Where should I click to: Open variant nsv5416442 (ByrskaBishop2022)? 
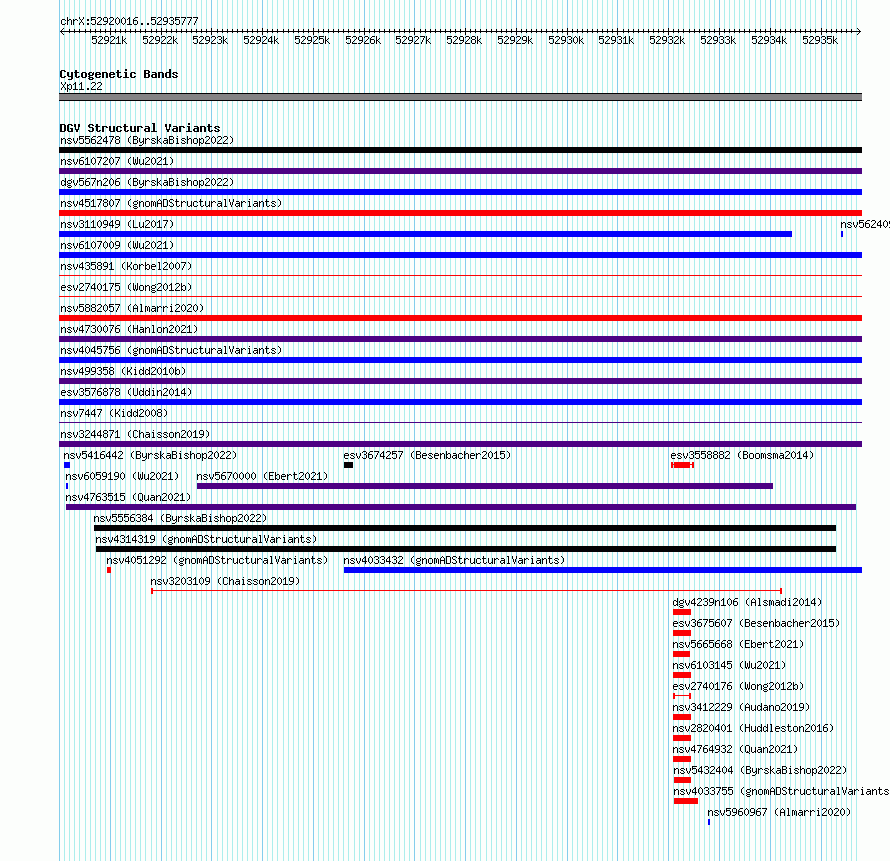pos(150,455)
